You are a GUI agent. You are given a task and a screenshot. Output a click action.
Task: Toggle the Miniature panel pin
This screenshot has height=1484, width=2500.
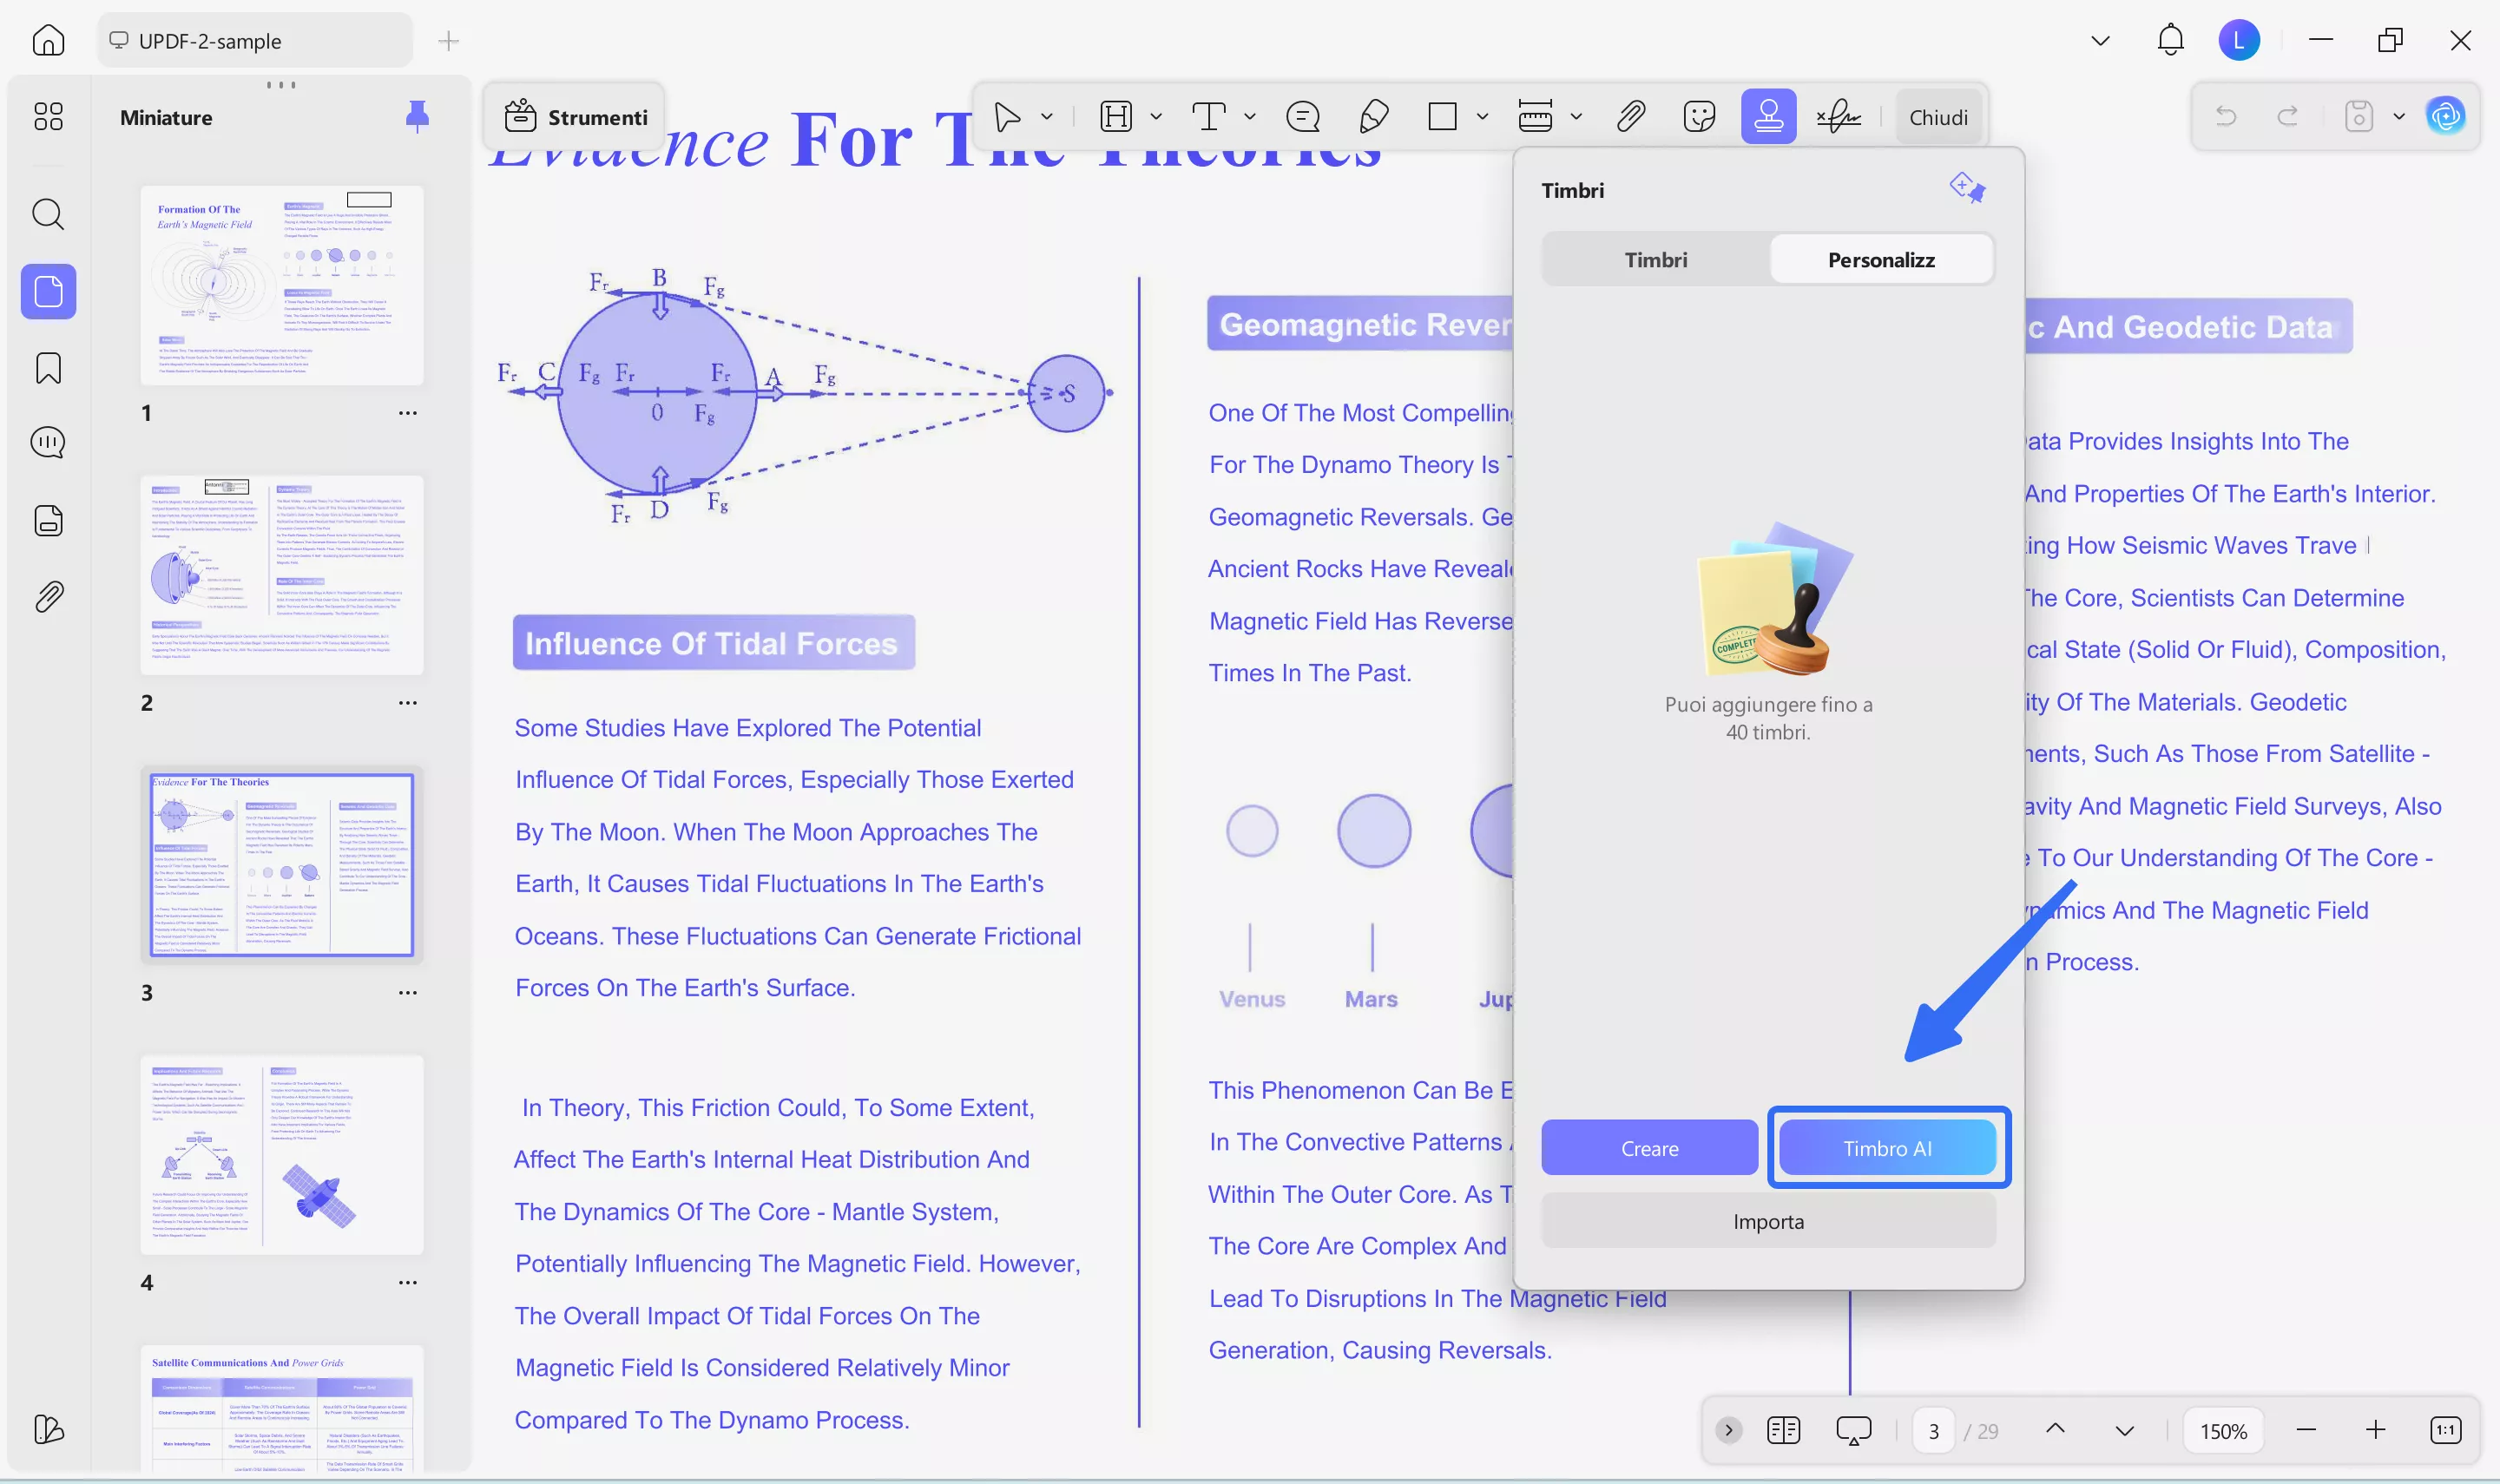point(417,117)
